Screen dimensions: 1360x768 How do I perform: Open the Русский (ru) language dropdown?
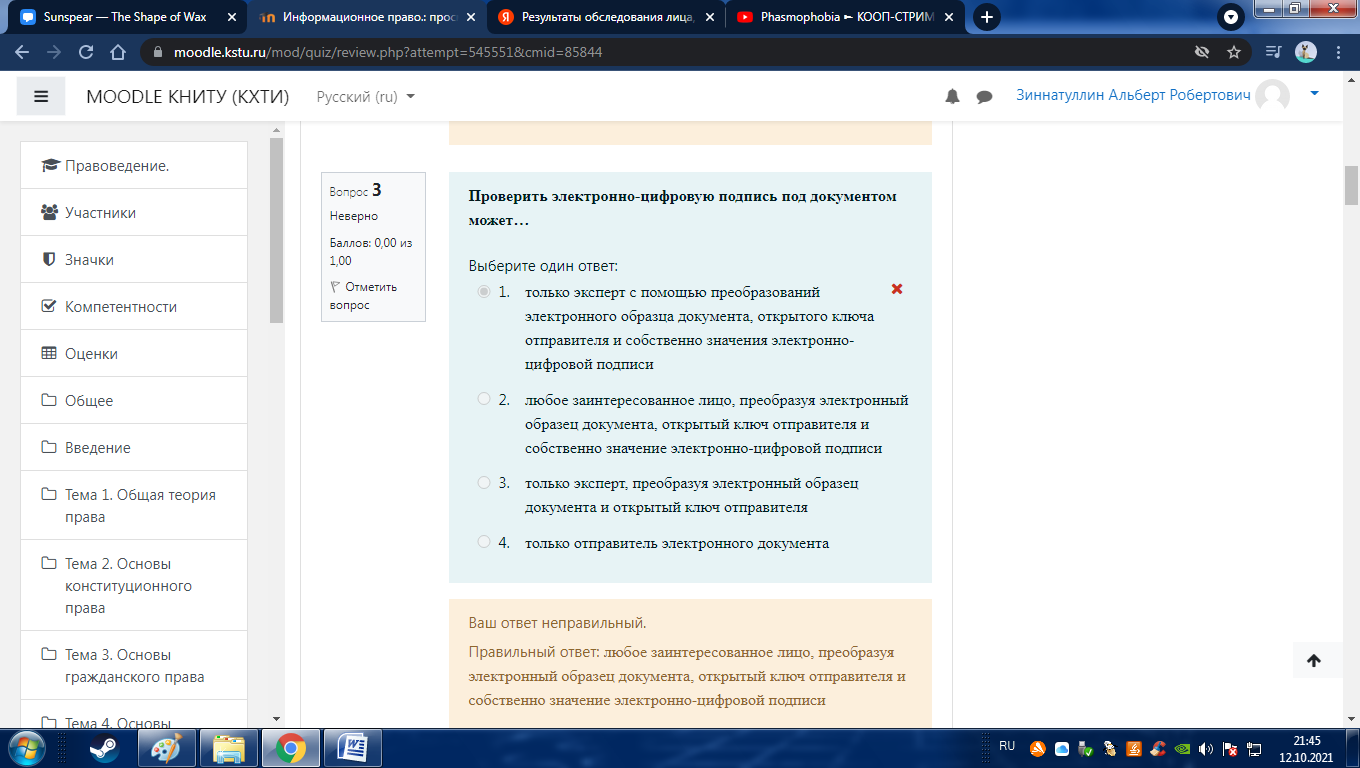point(365,97)
